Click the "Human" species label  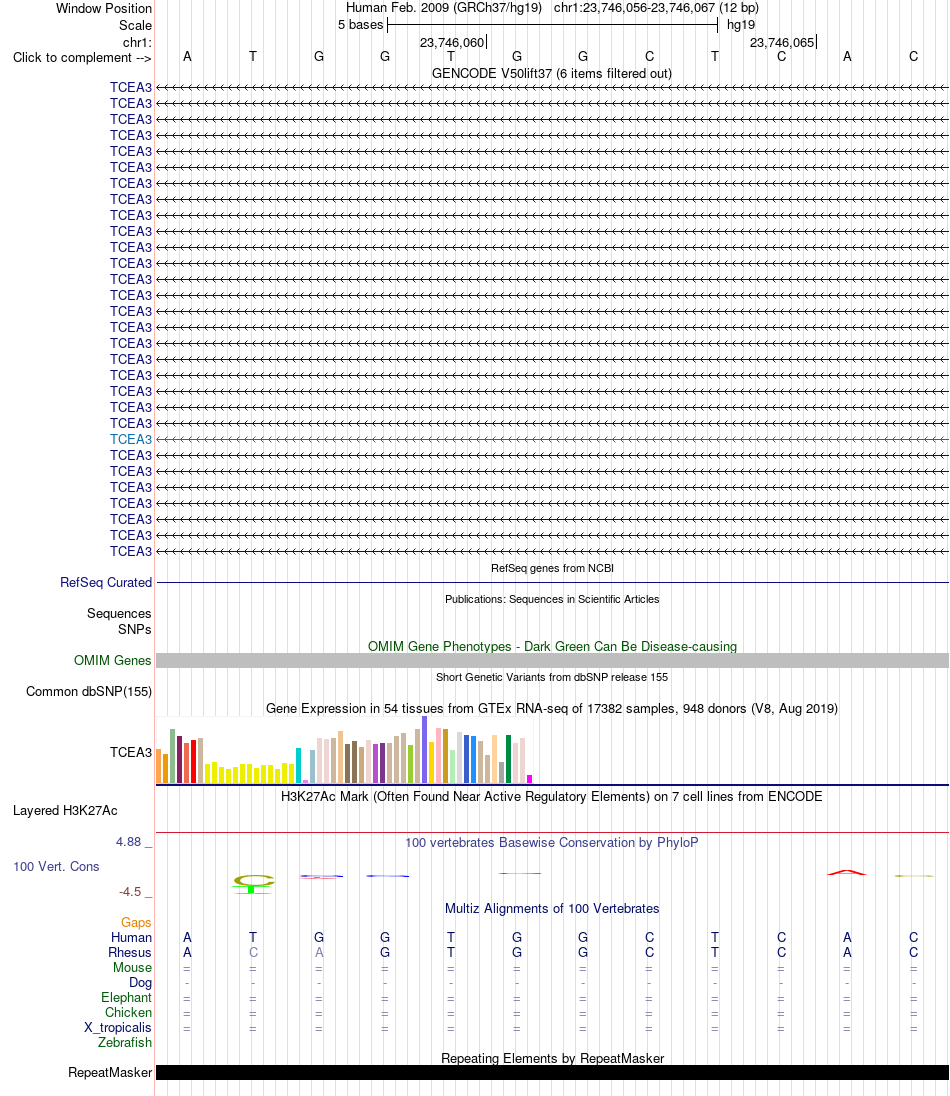[131, 937]
